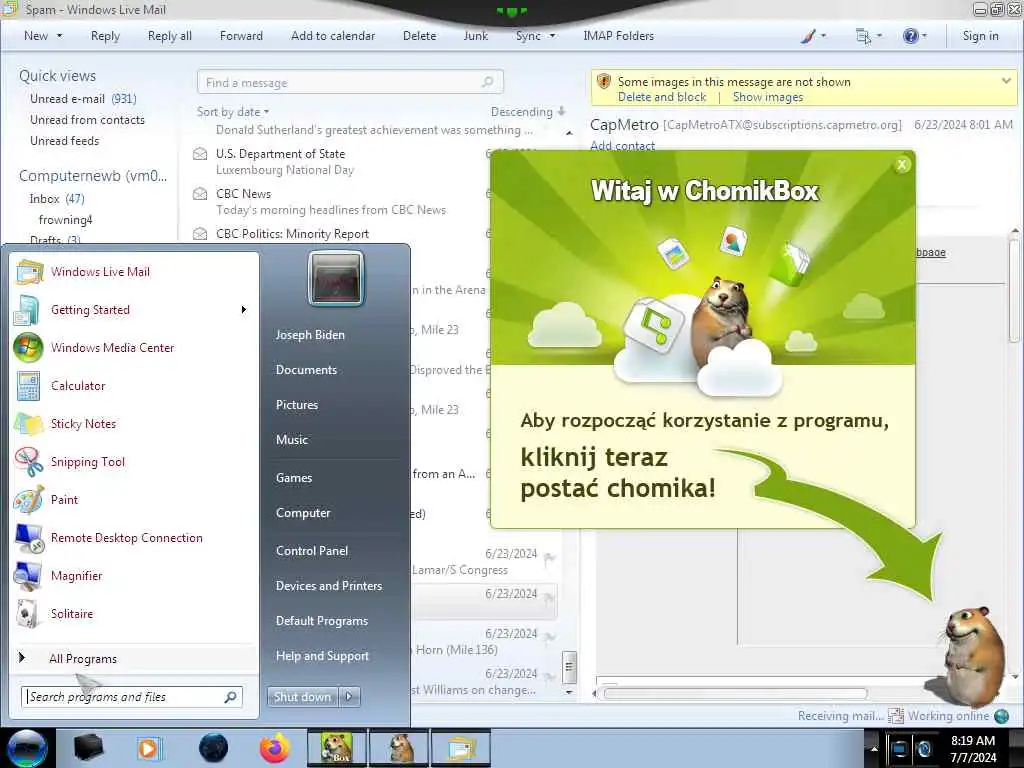Close the ChomikBox welcome popup

902,165
